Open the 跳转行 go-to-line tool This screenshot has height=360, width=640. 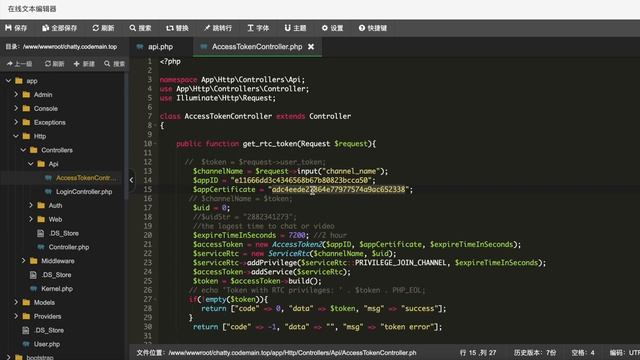(x=218, y=28)
